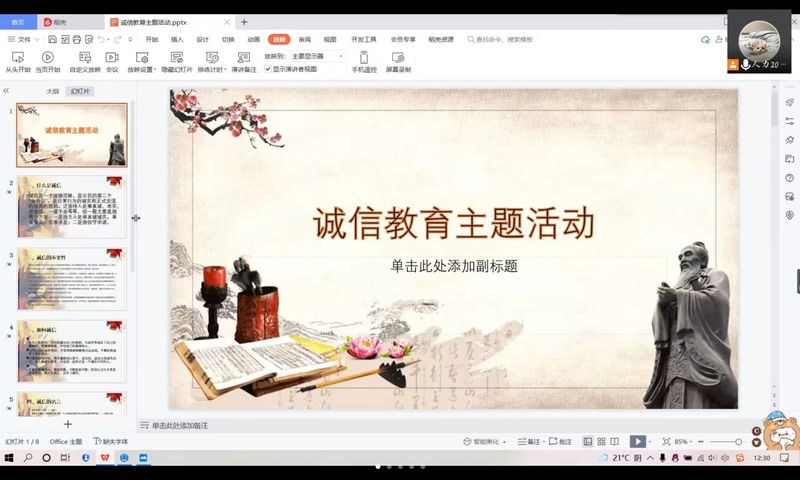Click the 会议 meeting icon
Viewport: 800px width, 480px height.
click(x=112, y=58)
